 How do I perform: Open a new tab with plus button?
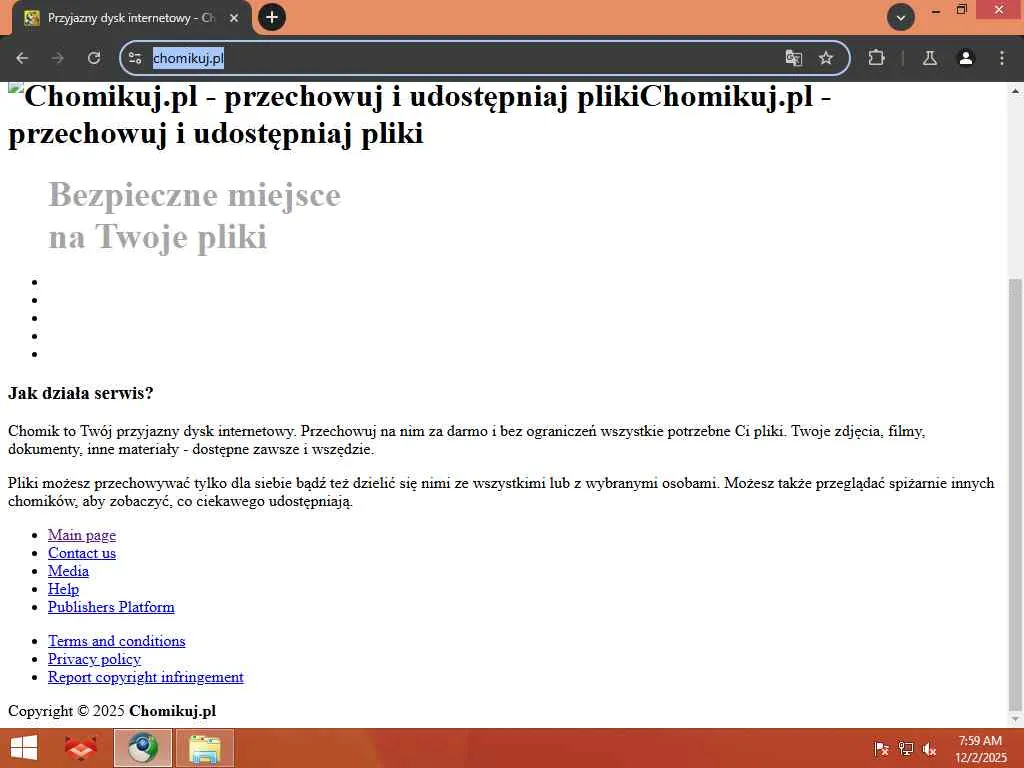pyautogui.click(x=272, y=17)
